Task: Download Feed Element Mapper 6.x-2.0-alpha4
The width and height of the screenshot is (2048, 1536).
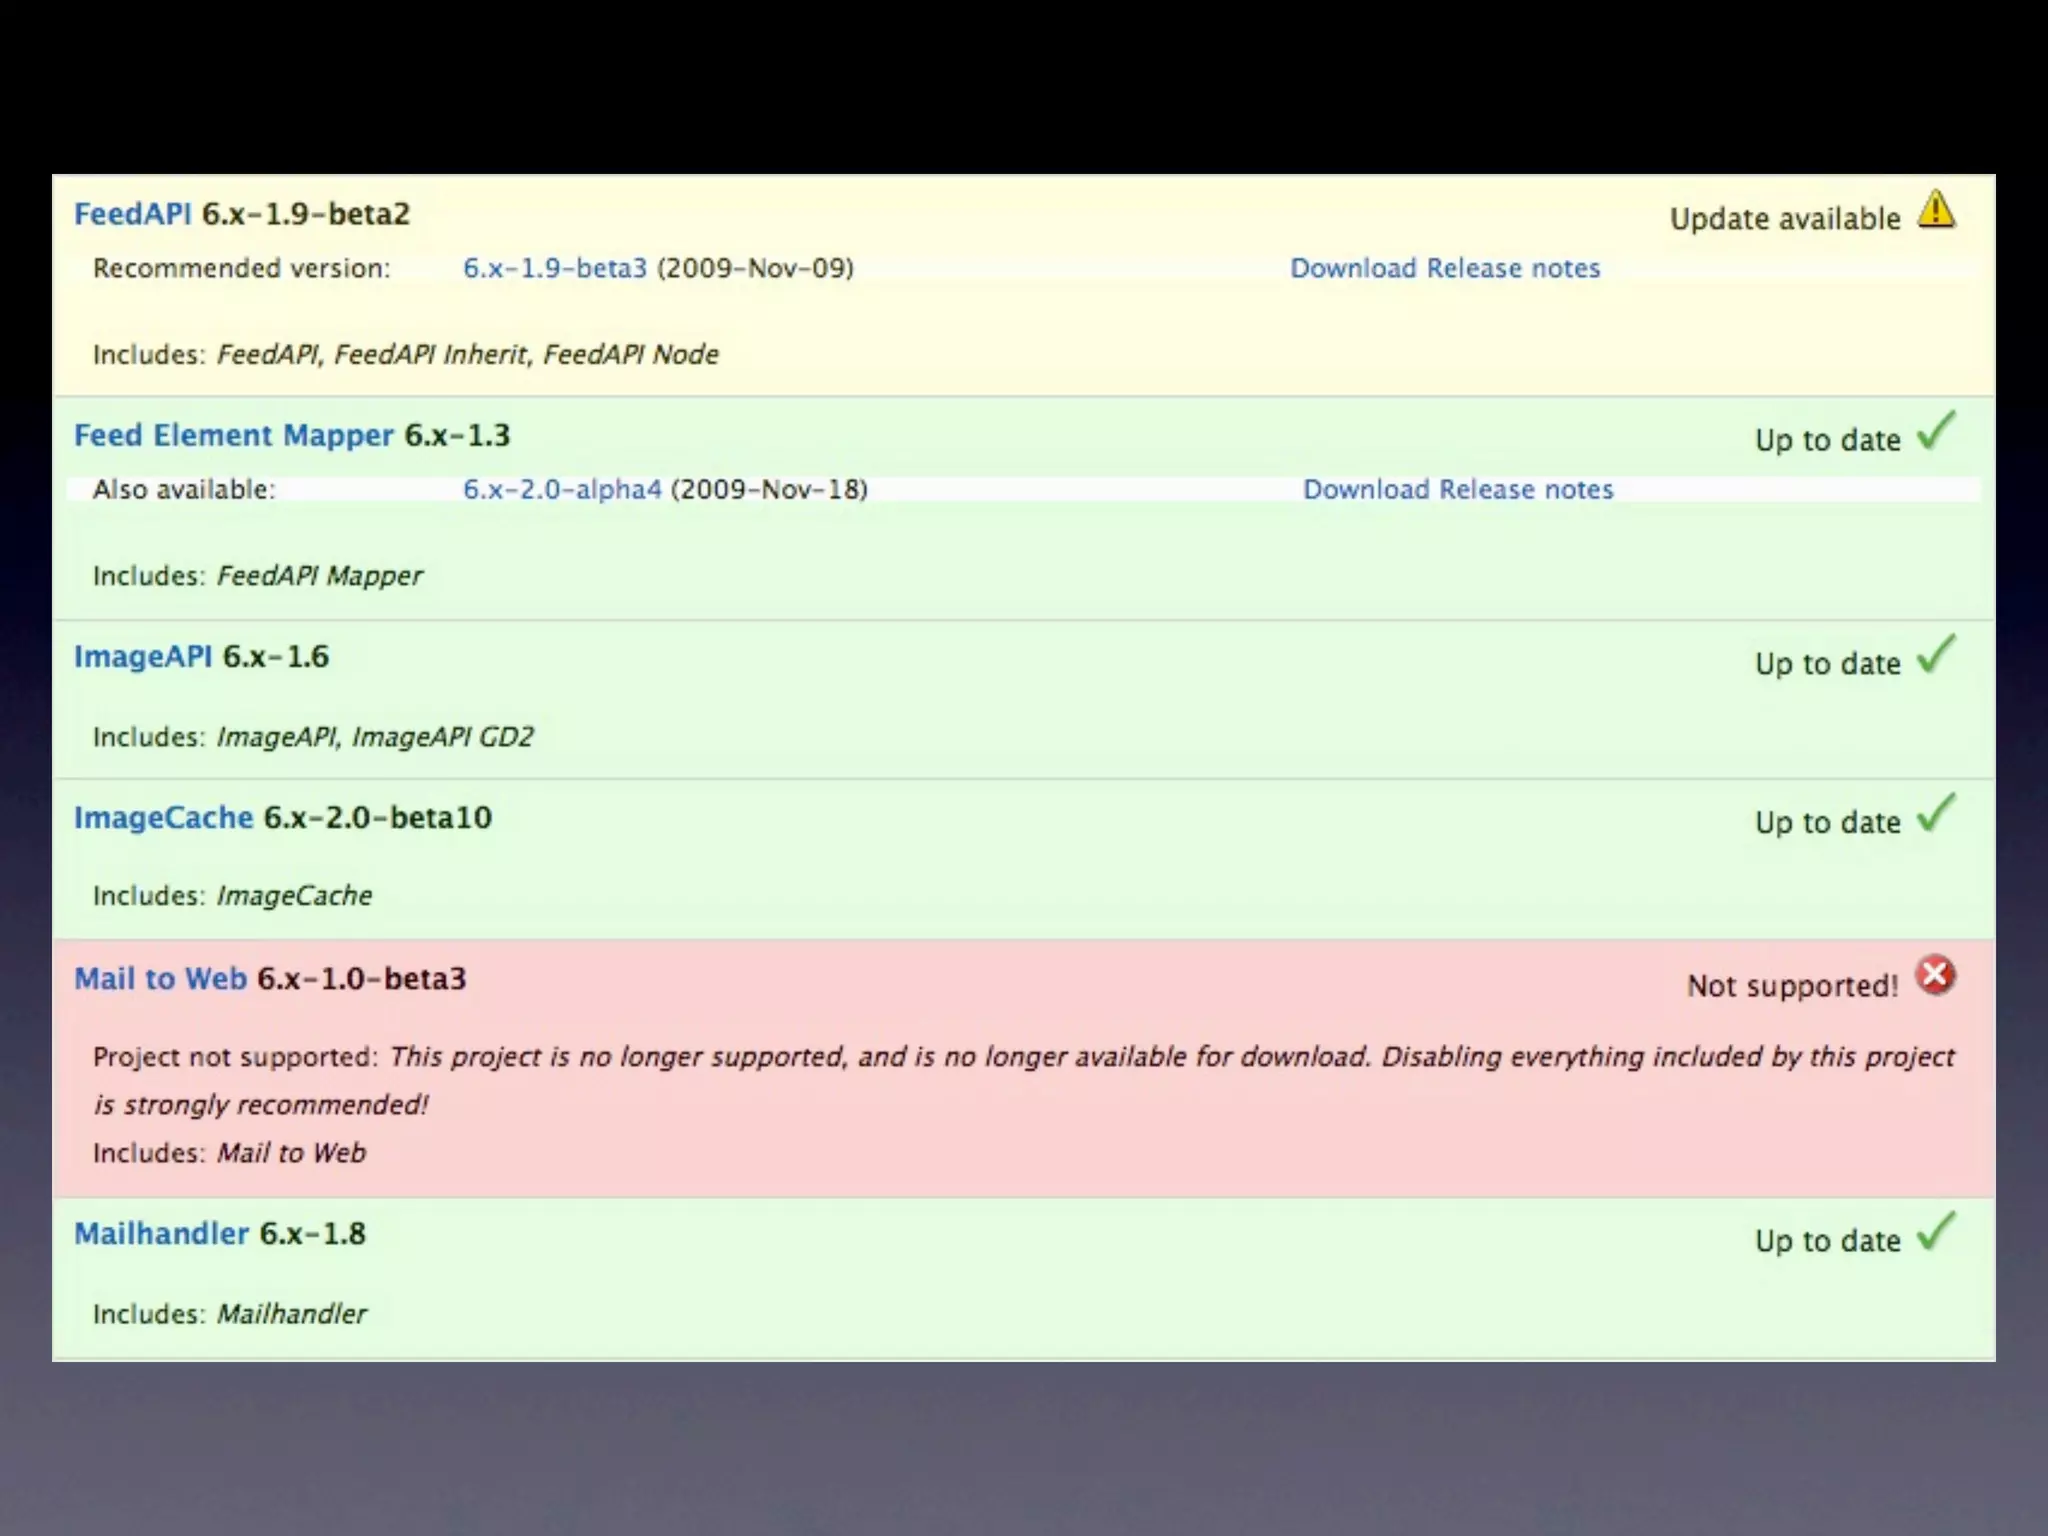Action: (1366, 490)
